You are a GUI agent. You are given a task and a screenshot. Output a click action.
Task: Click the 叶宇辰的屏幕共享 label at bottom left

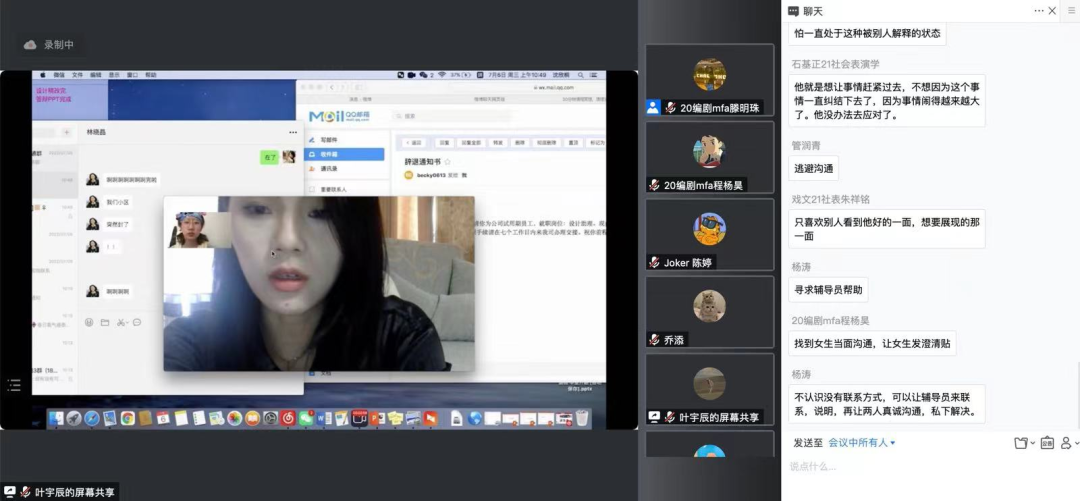[59, 492]
